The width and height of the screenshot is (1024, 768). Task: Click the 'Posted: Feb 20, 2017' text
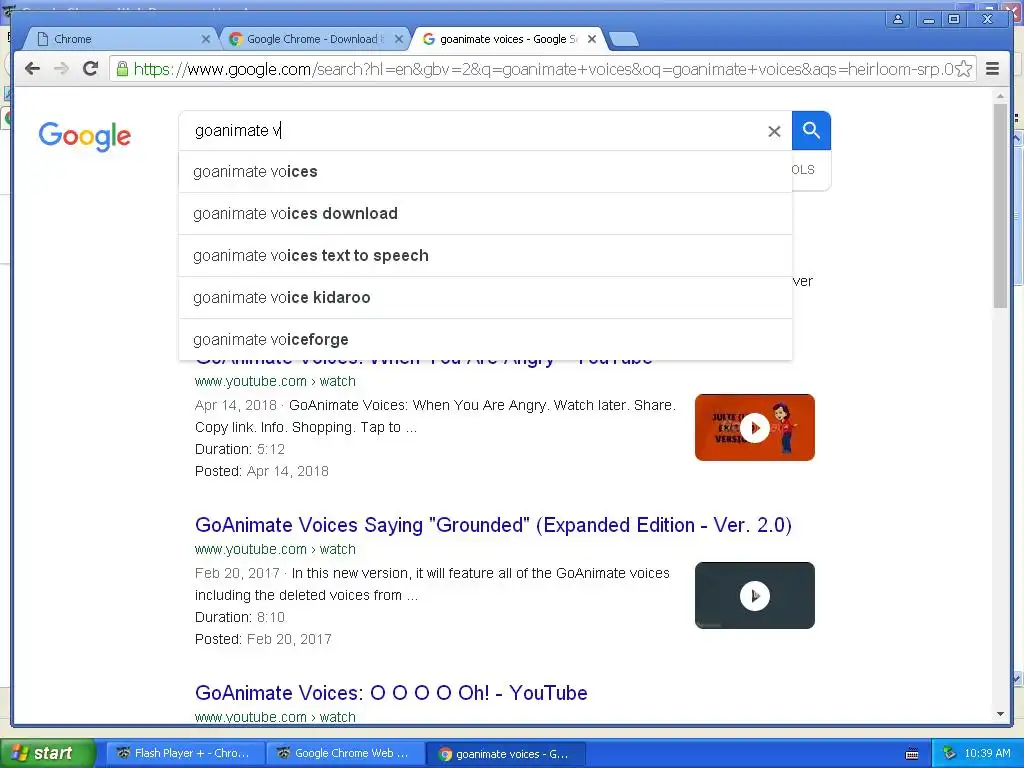pyautogui.click(x=263, y=639)
